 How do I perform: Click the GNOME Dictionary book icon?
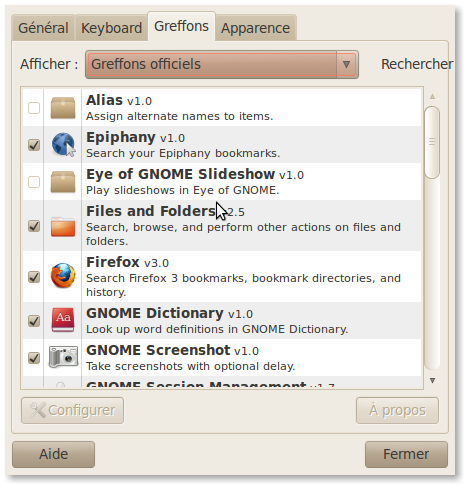[x=63, y=320]
